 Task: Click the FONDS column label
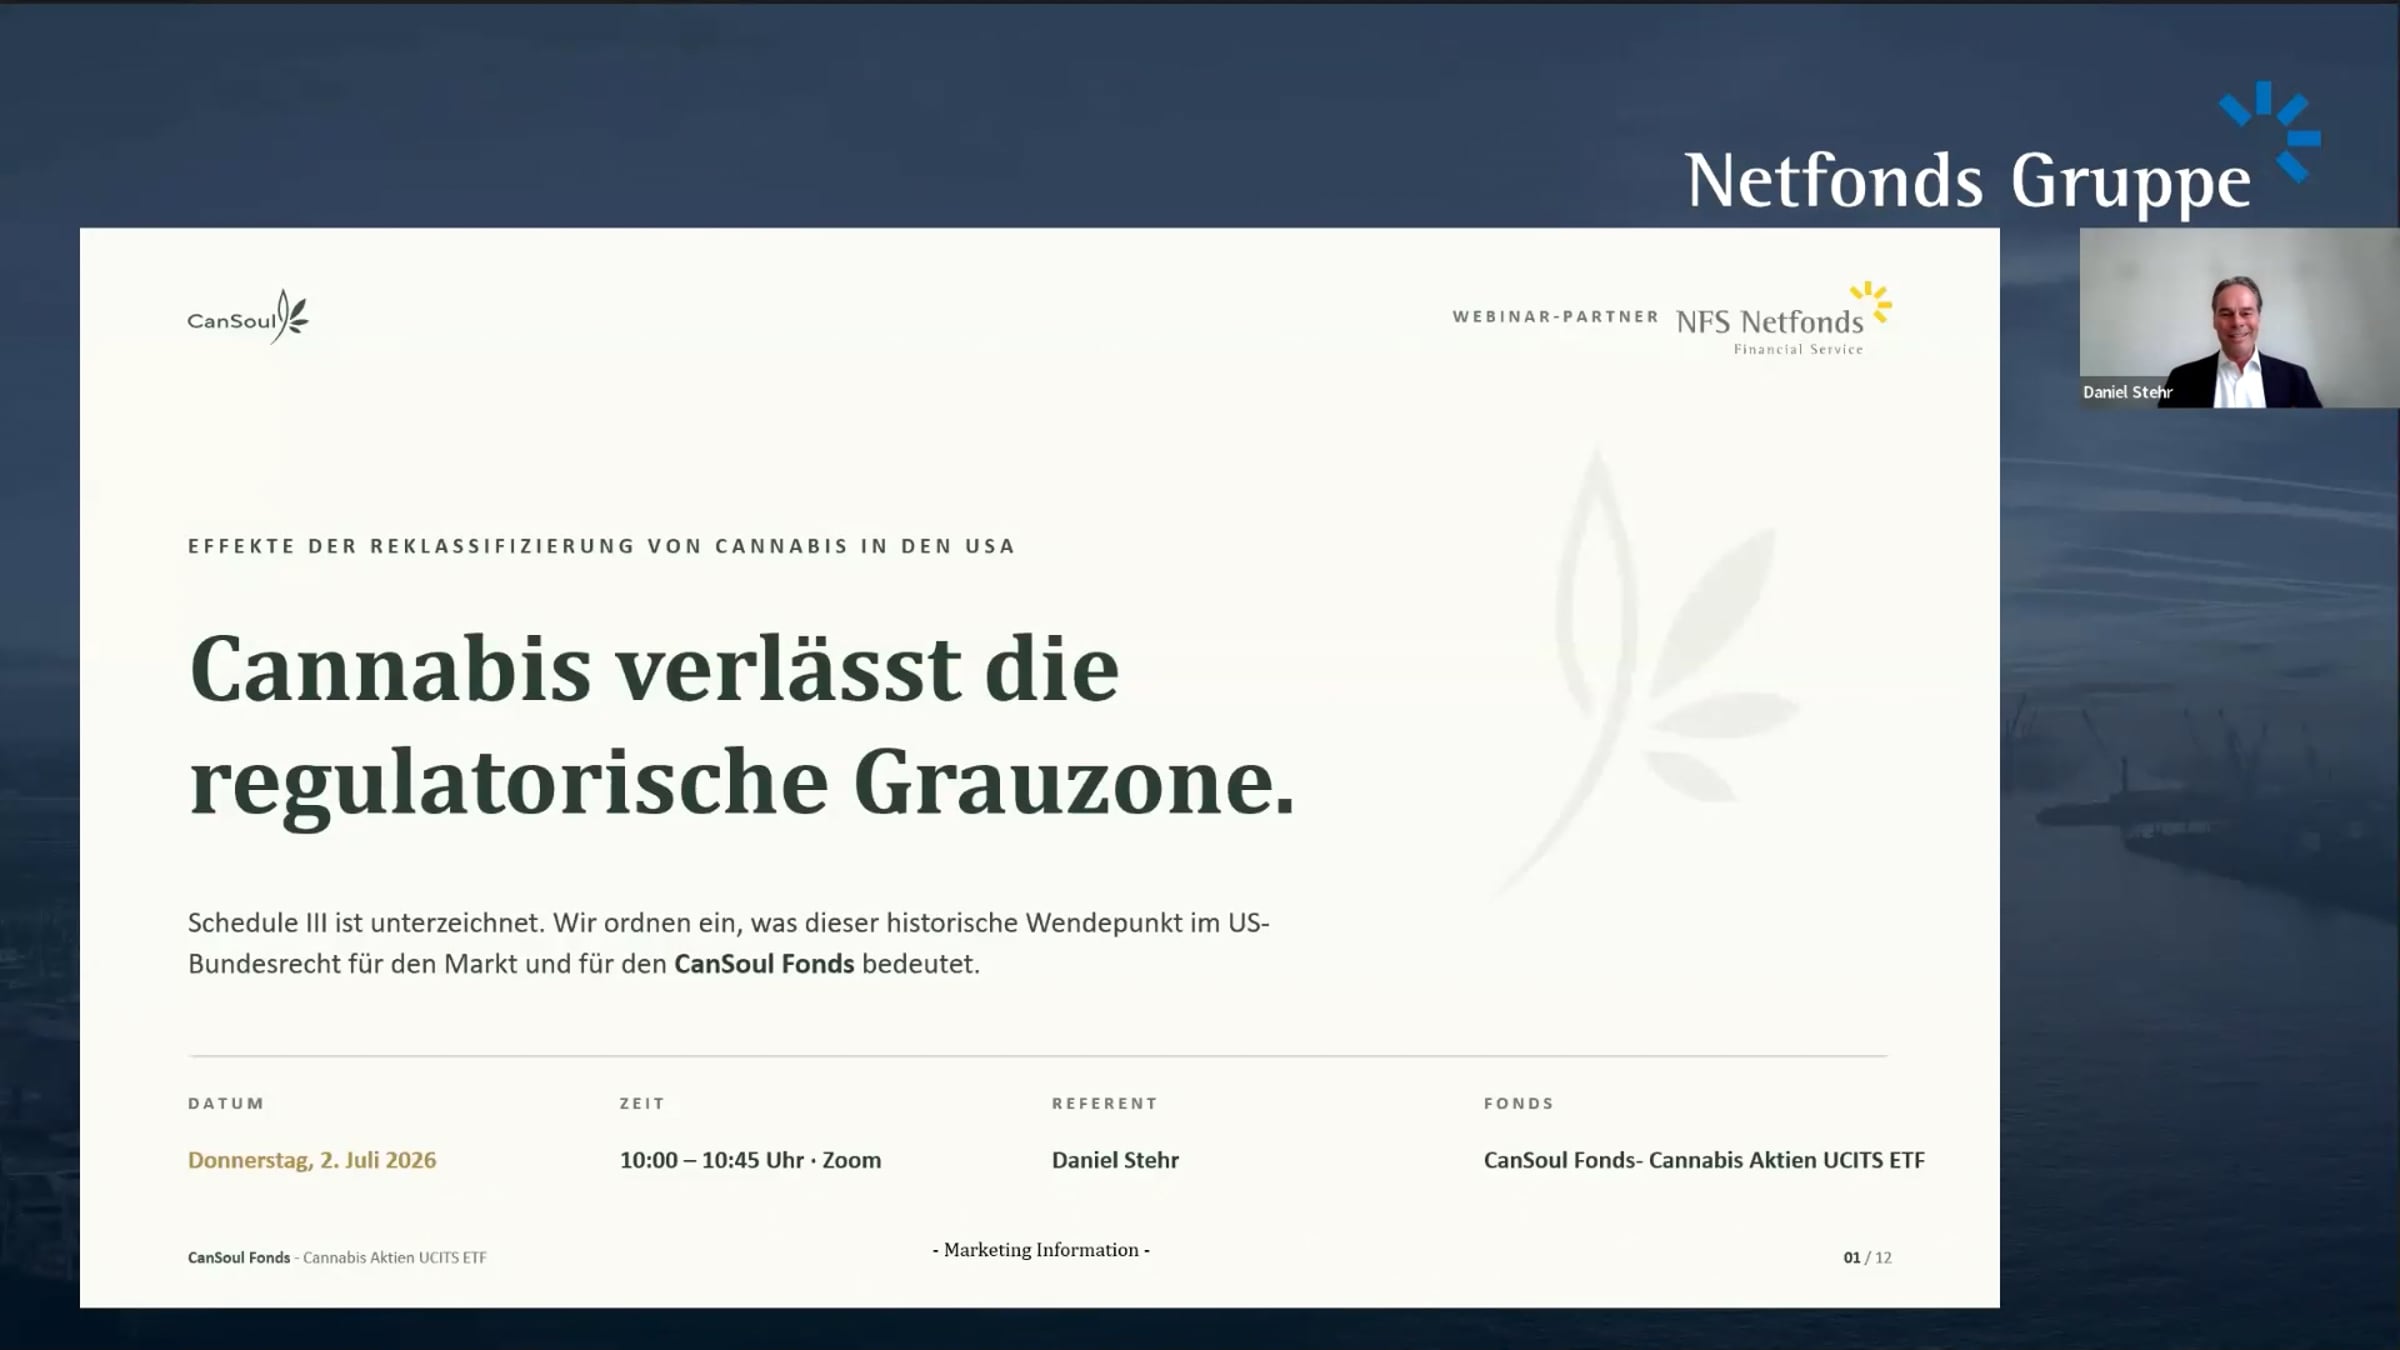click(1518, 1103)
